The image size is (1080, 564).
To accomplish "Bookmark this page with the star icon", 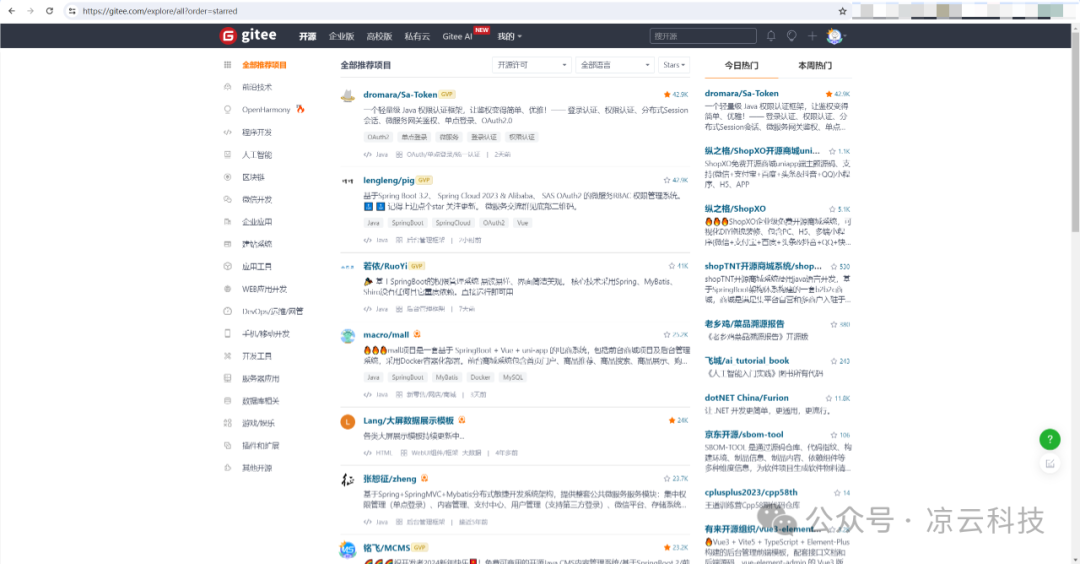I will 842,11.
